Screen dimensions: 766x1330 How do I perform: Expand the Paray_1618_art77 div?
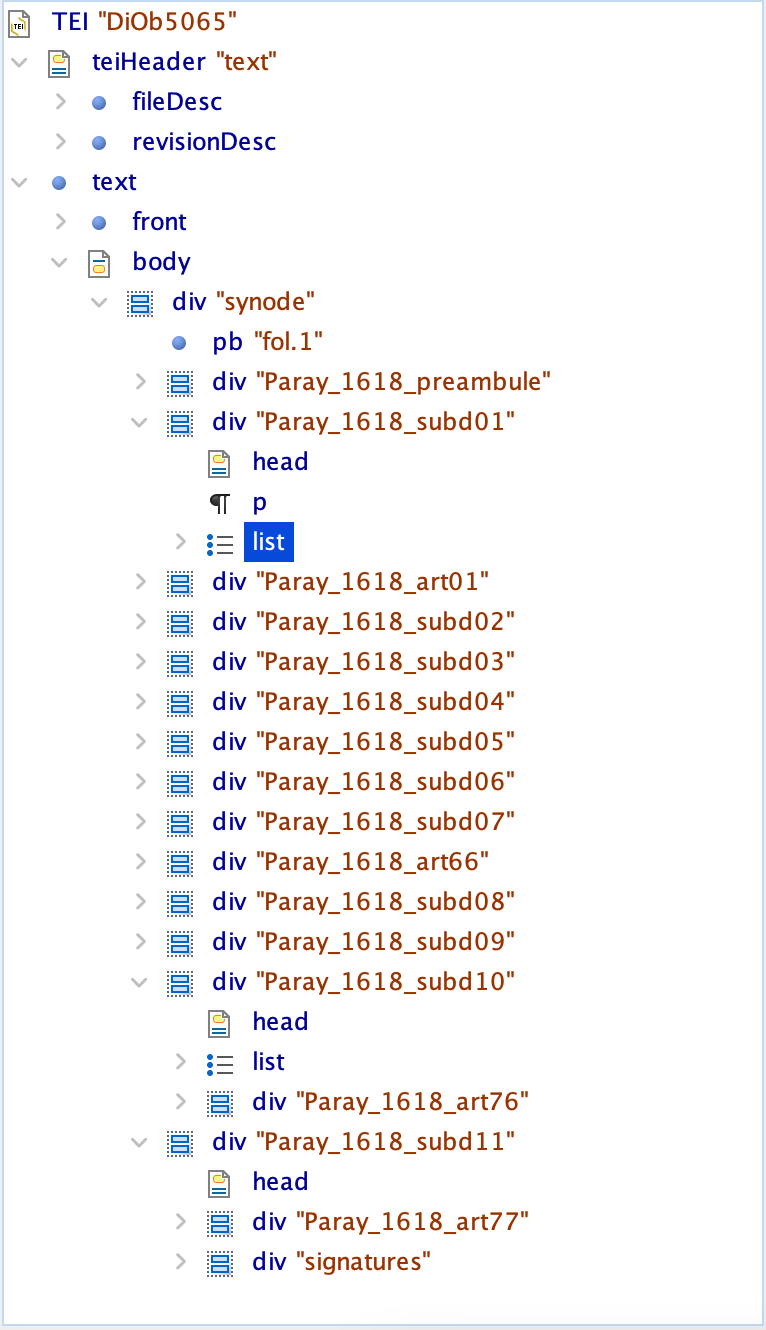180,1222
